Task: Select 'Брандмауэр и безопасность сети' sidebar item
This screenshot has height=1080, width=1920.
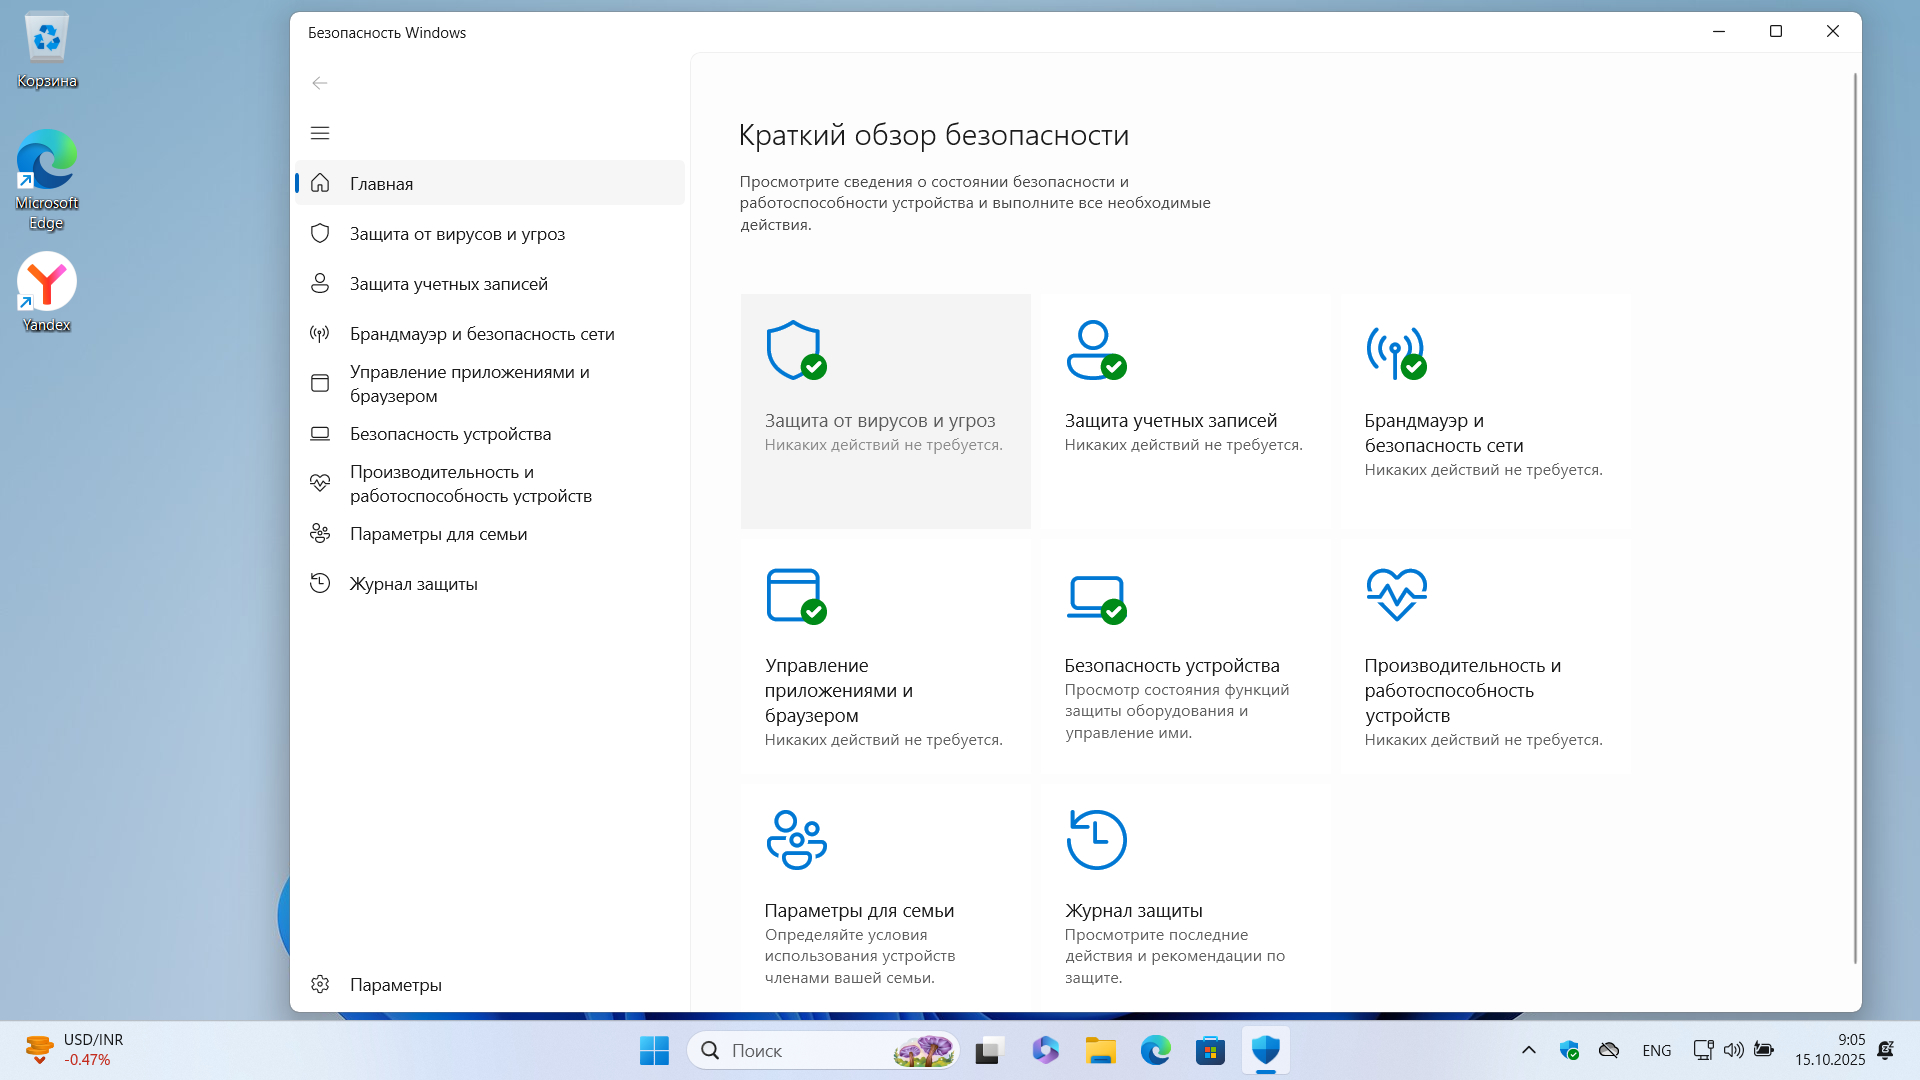Action: pyautogui.click(x=482, y=334)
